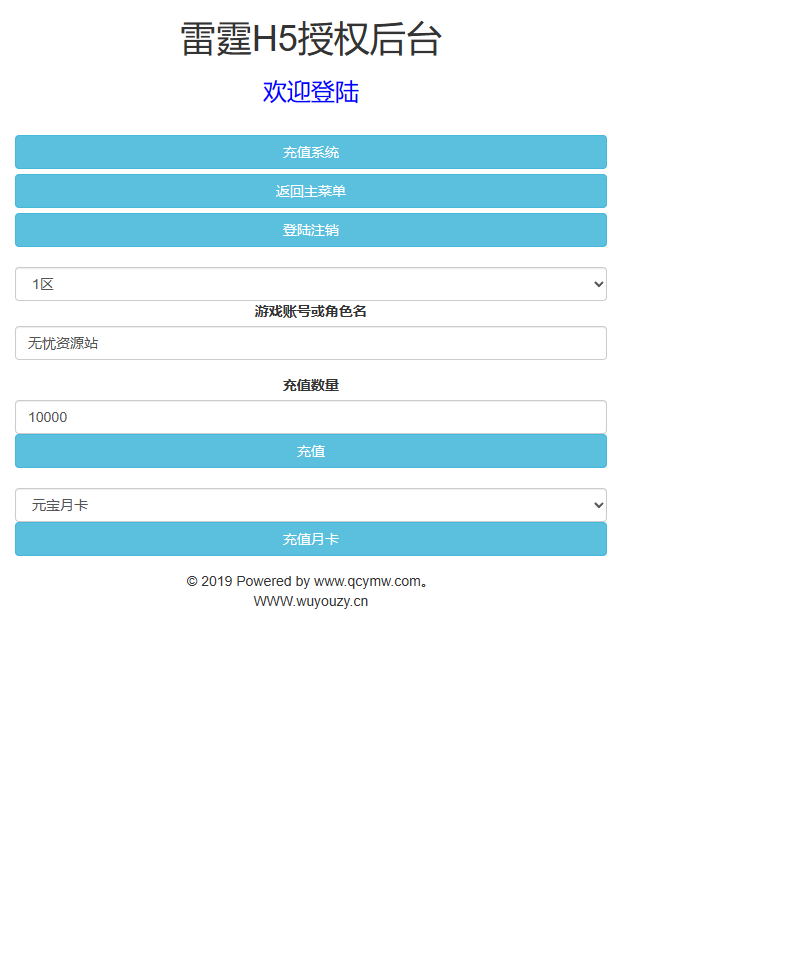804x960 pixels.
Task: Focus the 充值数量 field showing 10000
Action: [310, 417]
